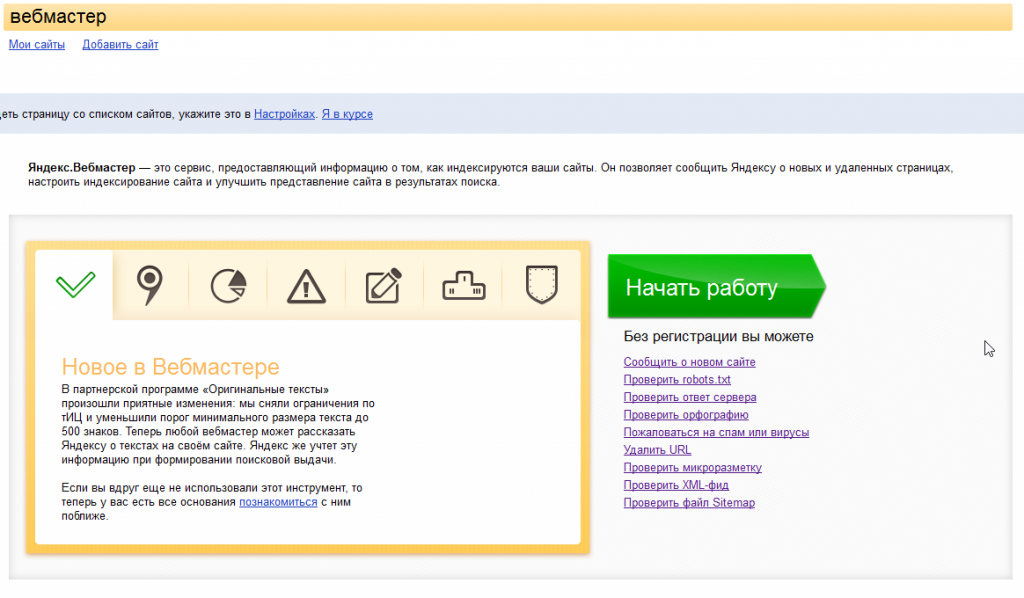Follow the познакомиться link in news text
The width and height of the screenshot is (1024, 598).
(x=278, y=502)
